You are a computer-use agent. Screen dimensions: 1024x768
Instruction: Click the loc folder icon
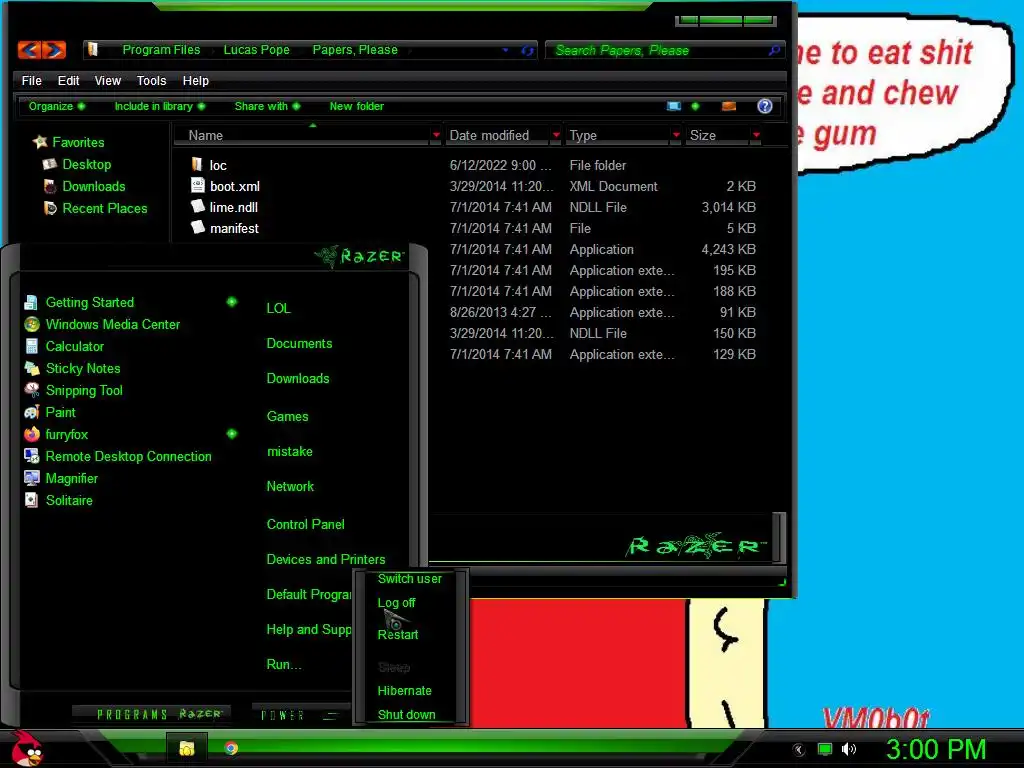(197, 165)
